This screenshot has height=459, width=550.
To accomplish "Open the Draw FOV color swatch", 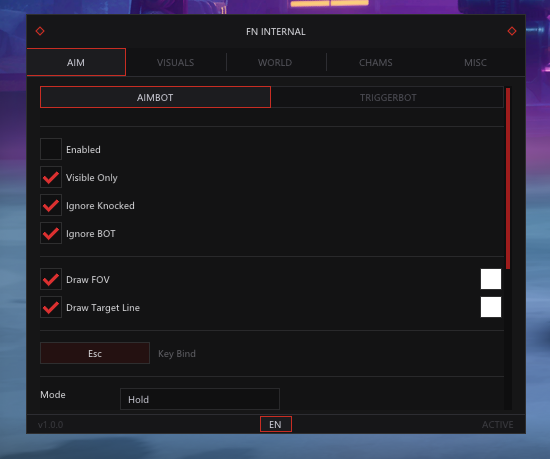I will pos(491,279).
